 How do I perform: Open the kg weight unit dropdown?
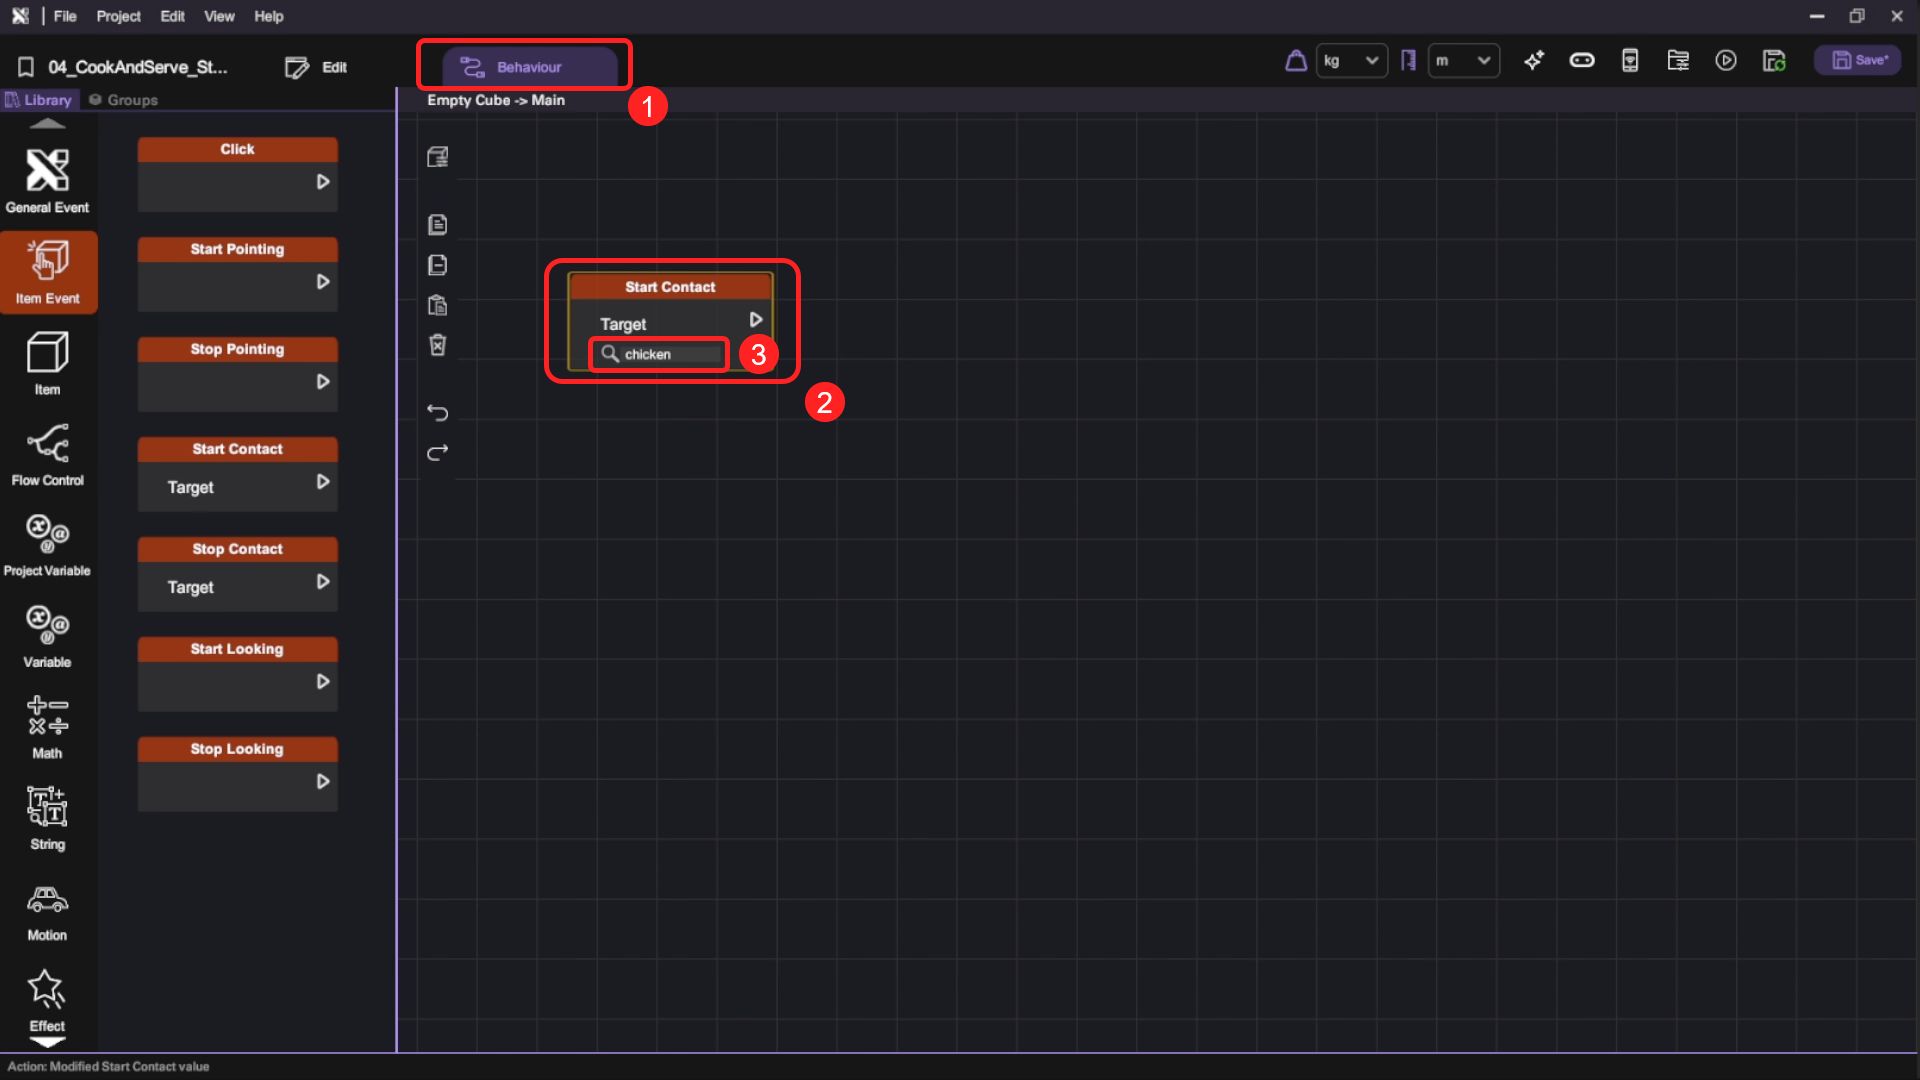coord(1351,61)
